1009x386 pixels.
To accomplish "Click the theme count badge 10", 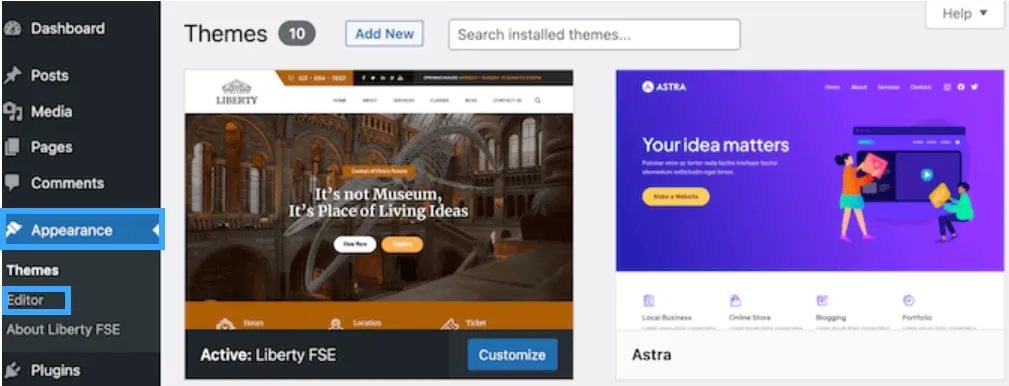I will (x=297, y=33).
